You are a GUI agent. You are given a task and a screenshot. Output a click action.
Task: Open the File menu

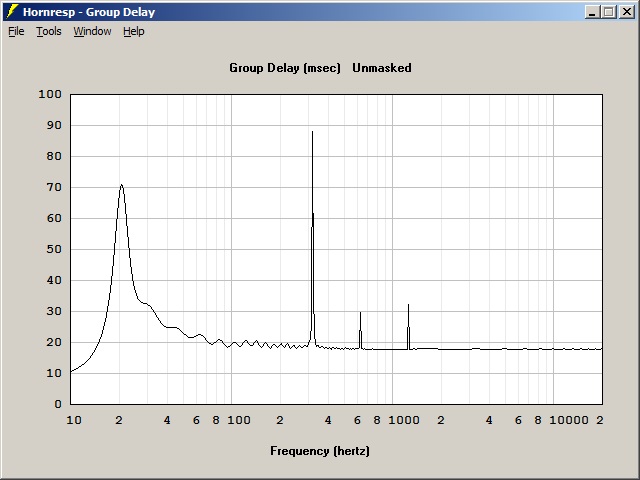[16, 31]
